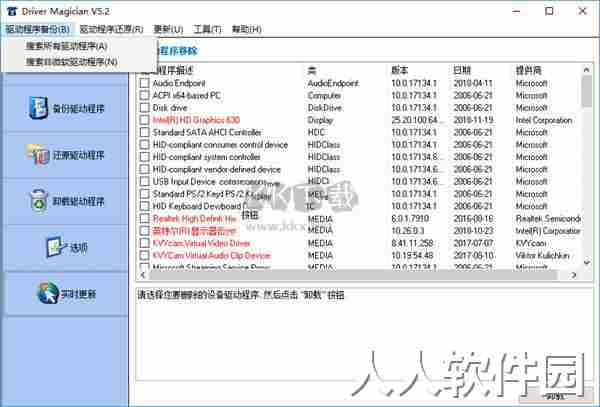Select Standard SATA AHCI Controller row text
The height and width of the screenshot is (407, 600).
click(x=207, y=132)
